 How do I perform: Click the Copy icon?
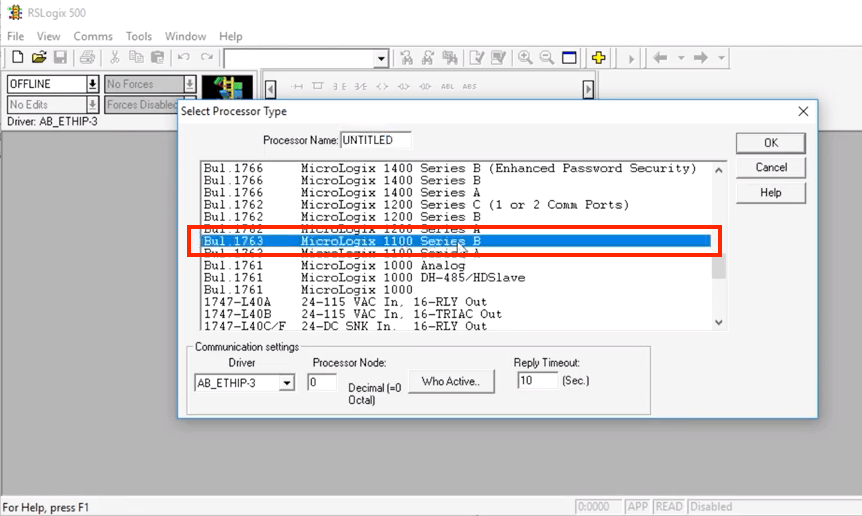point(136,57)
